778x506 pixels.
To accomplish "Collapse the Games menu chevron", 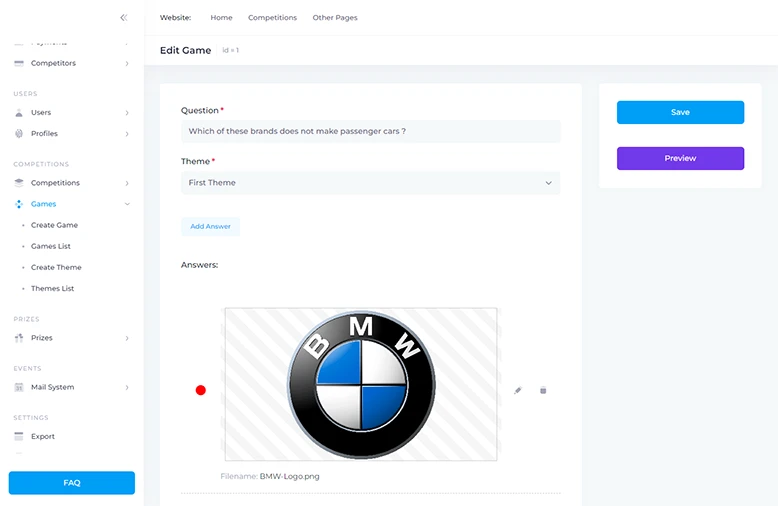I will click(127, 204).
